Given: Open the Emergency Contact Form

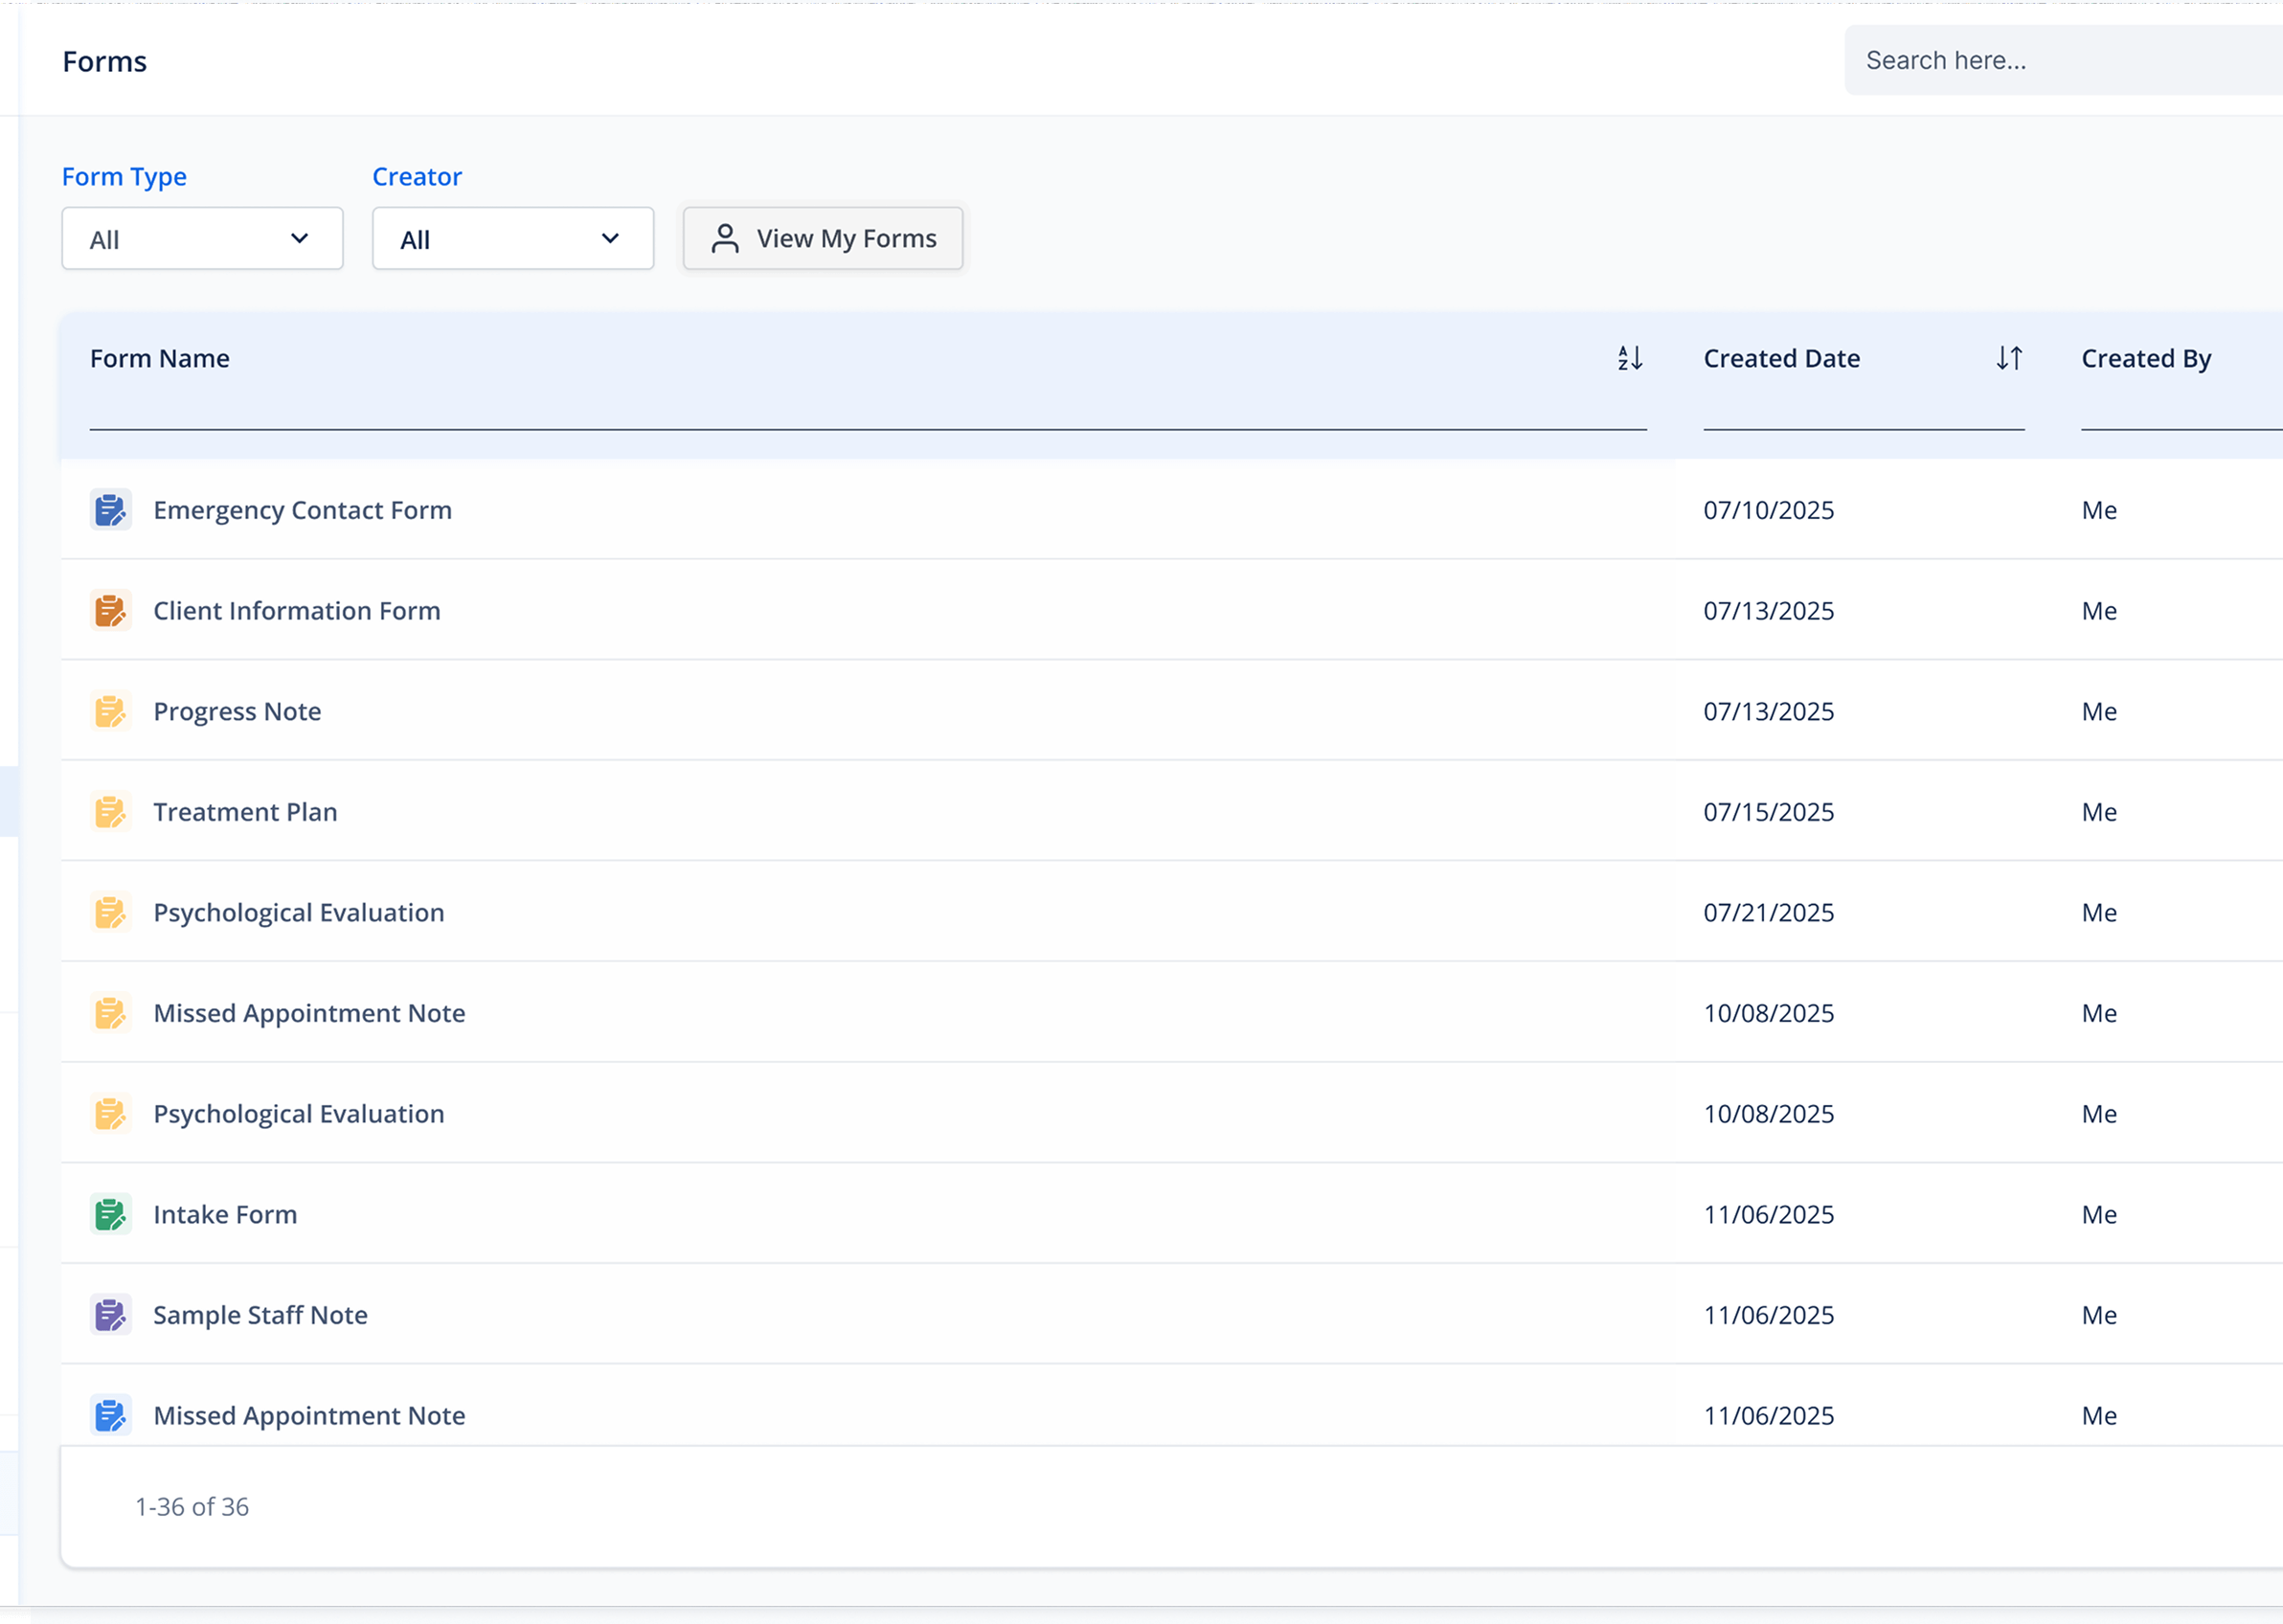Looking at the screenshot, I should 302,510.
